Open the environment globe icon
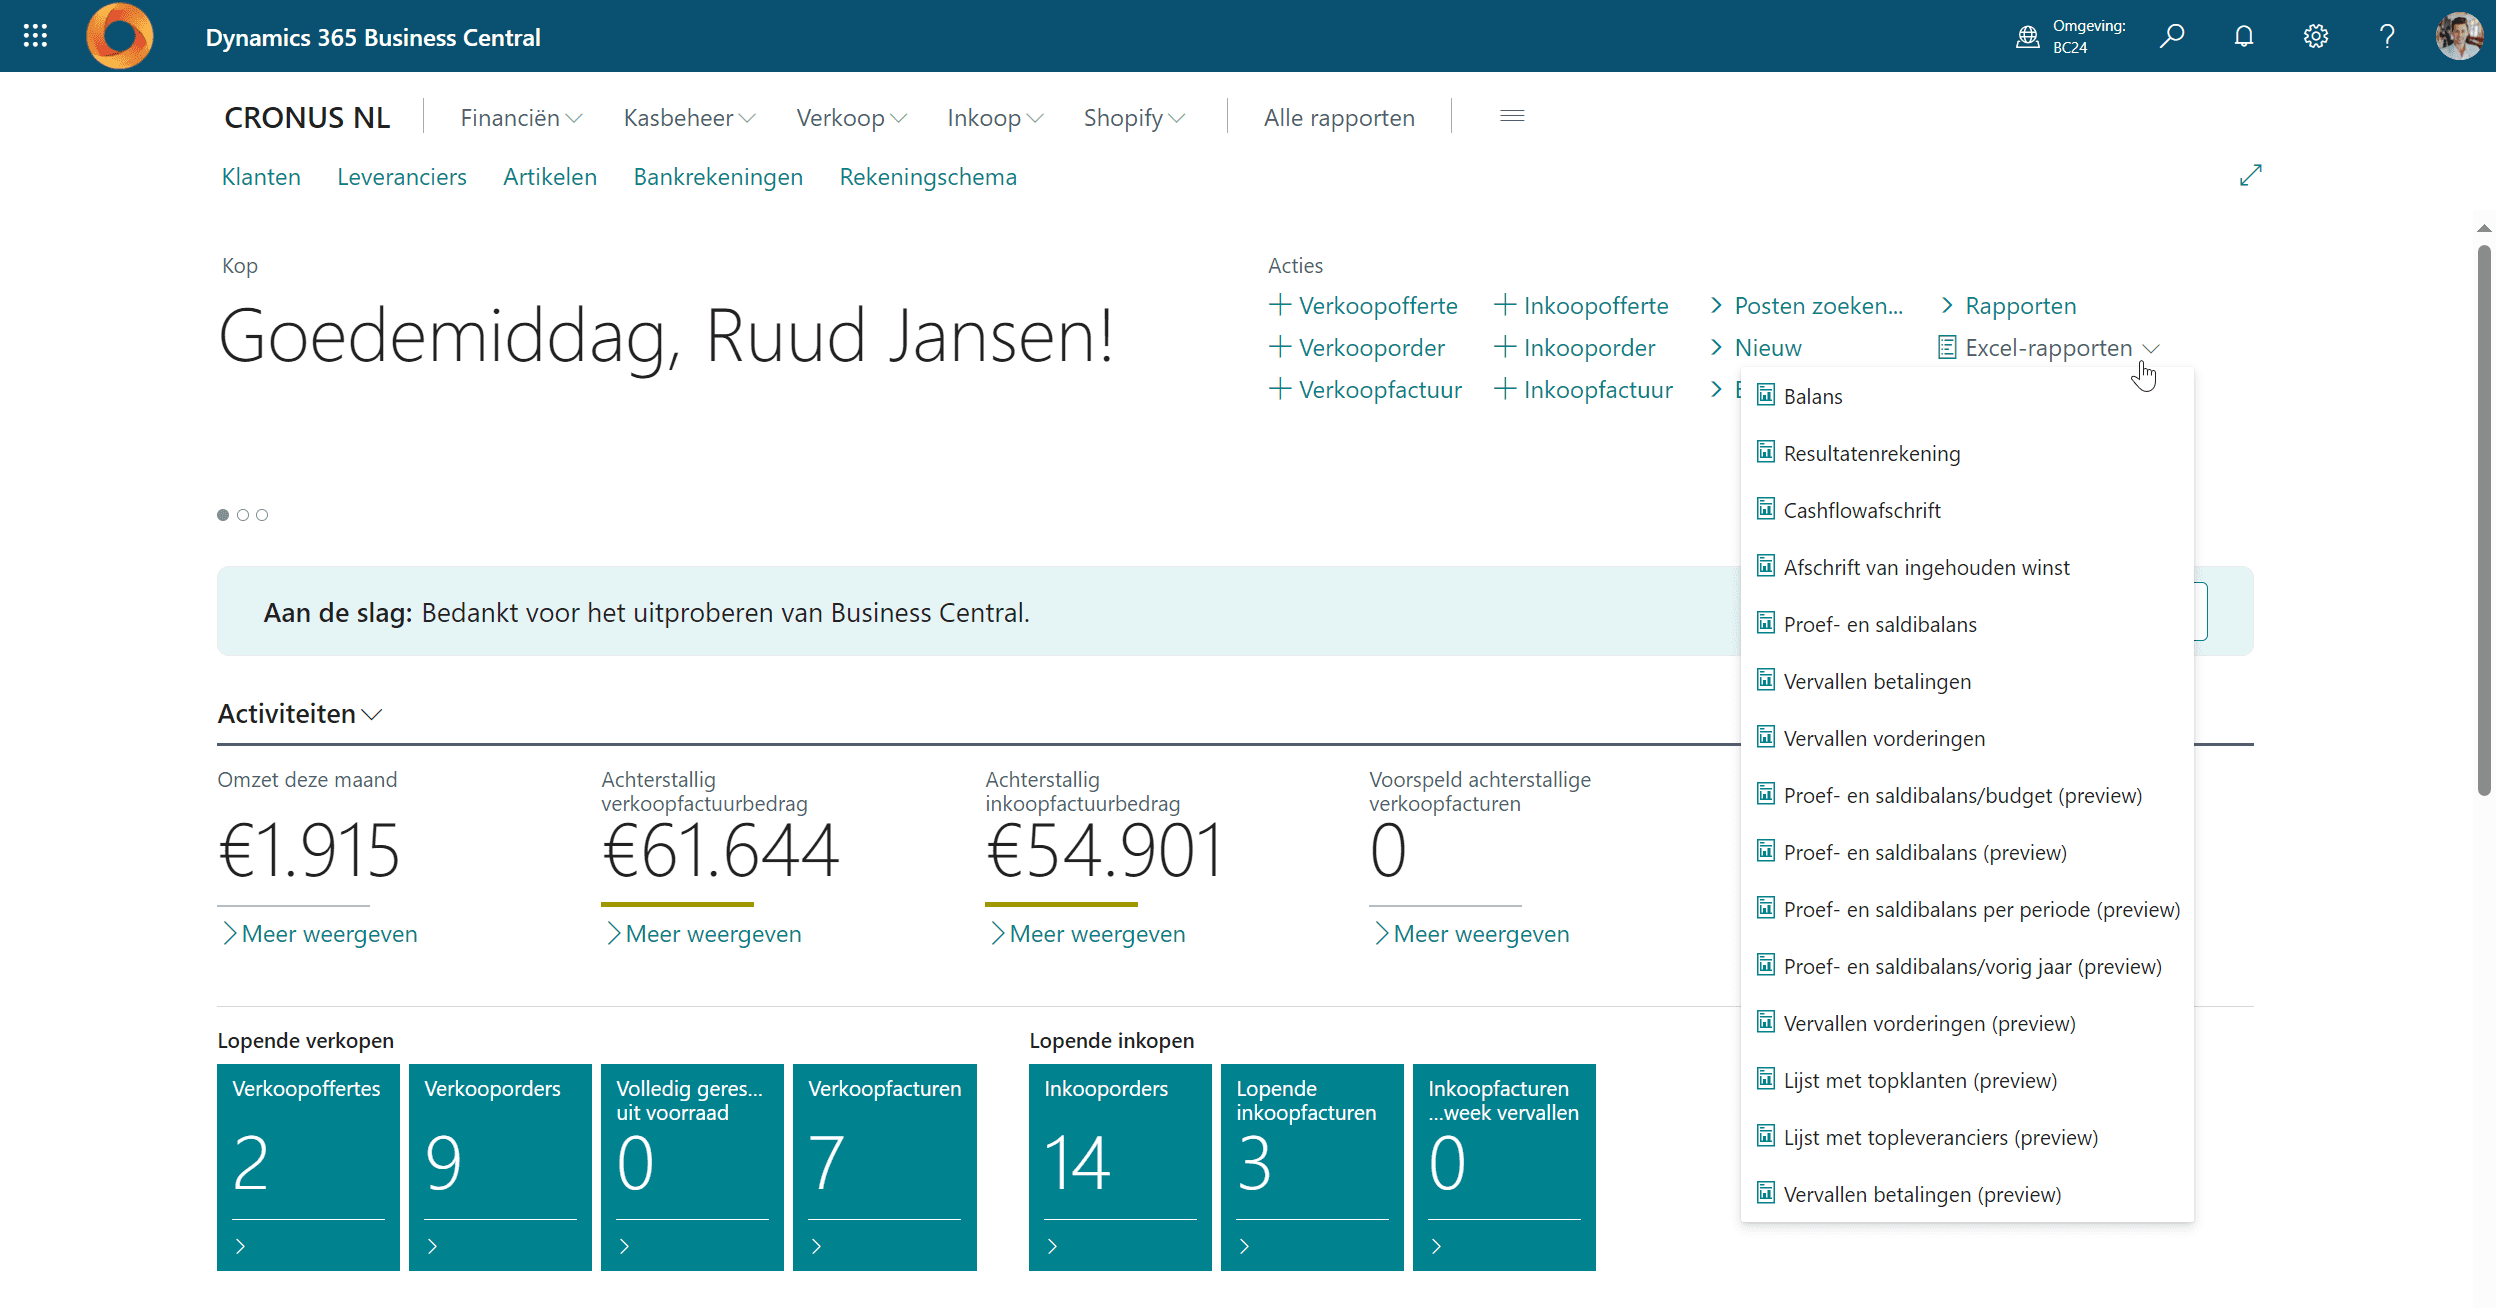This screenshot has width=2496, height=1308. pyautogui.click(x=2027, y=37)
